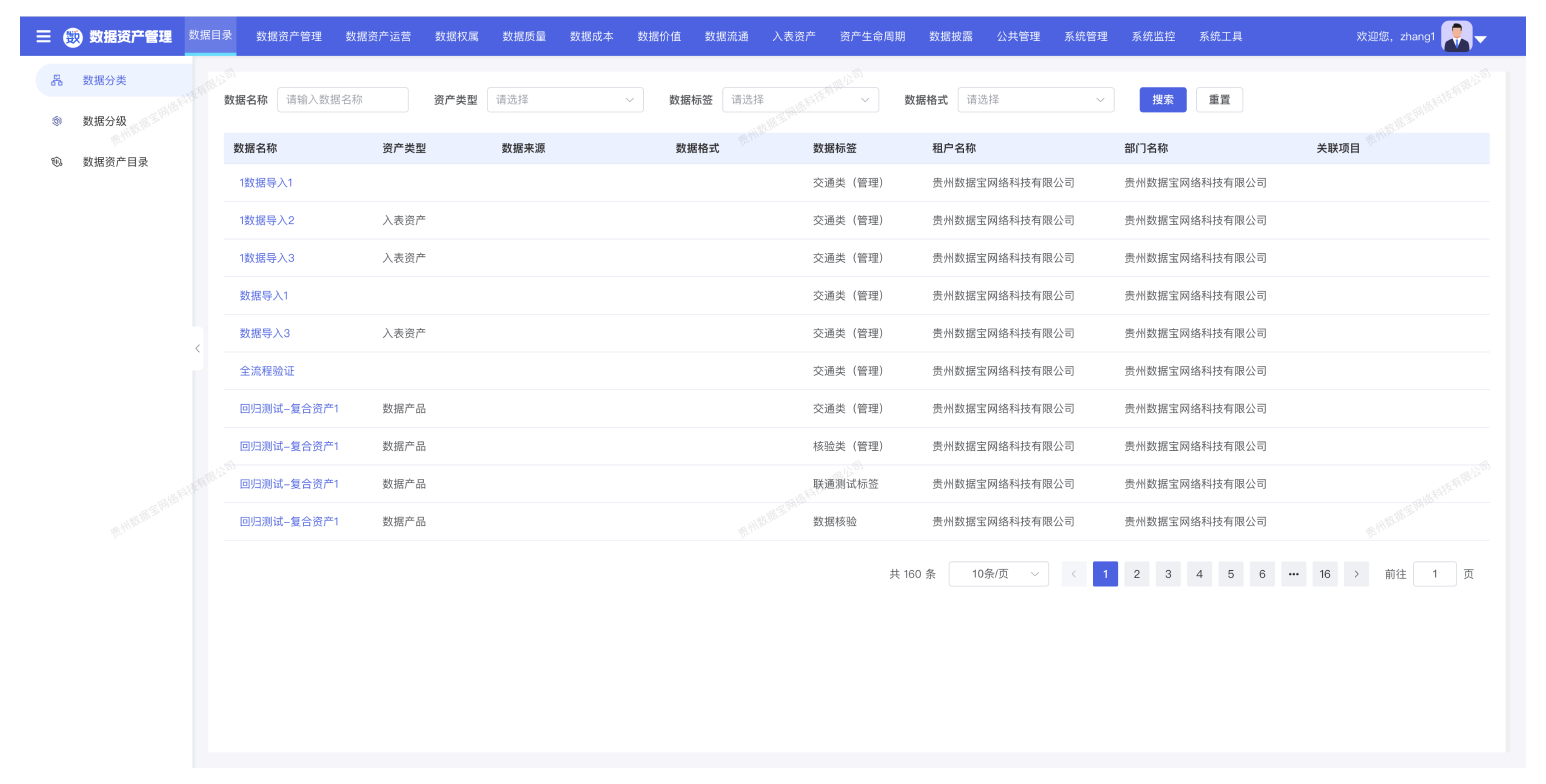
Task: Open the 系统监控 top menu
Action: click(1153, 37)
